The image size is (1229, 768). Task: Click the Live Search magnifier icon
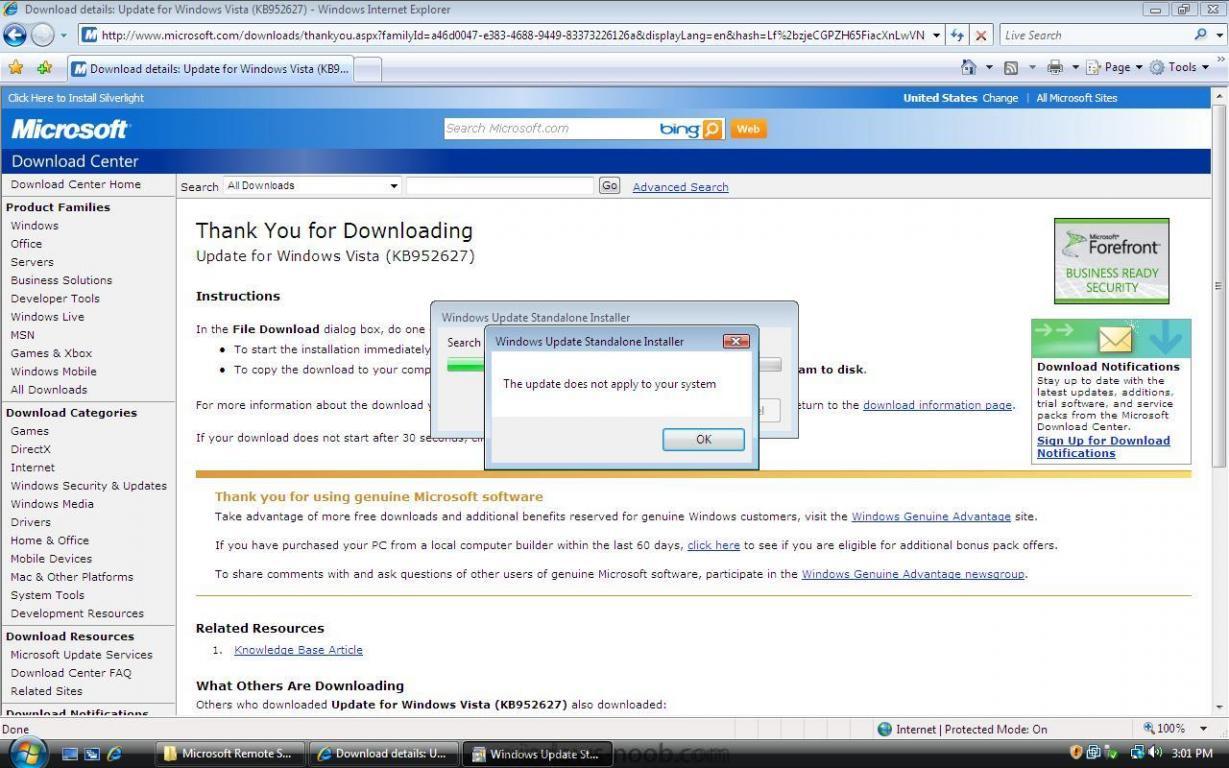click(x=1201, y=35)
